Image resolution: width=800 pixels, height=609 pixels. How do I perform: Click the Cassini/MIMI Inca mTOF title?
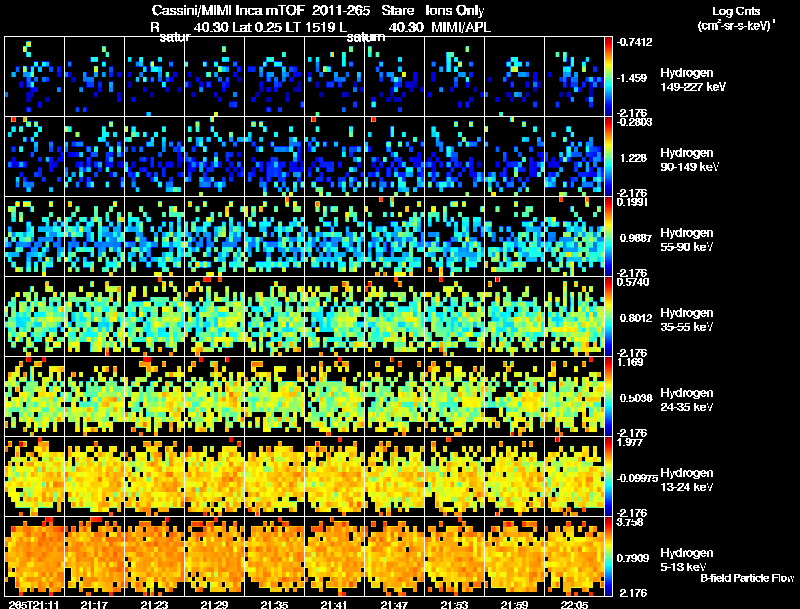click(x=228, y=10)
